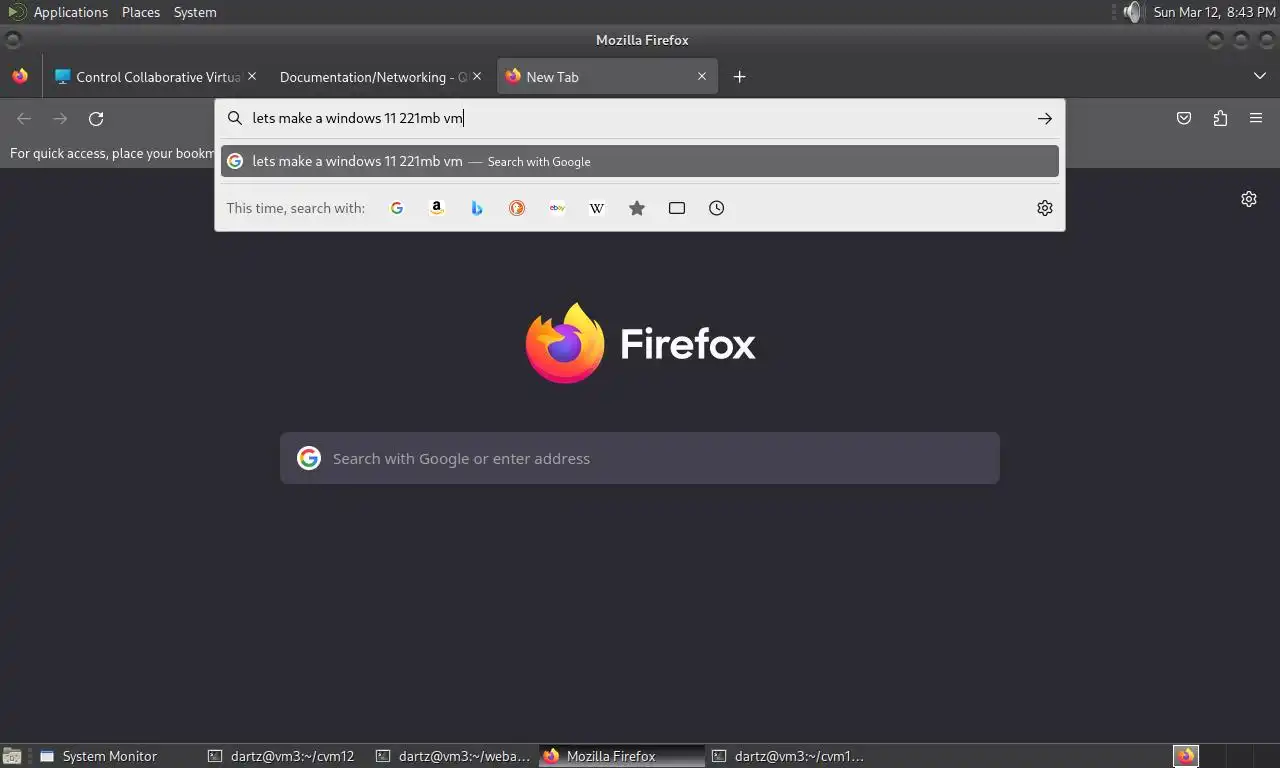
Task: Search history using the clock icon
Action: (x=717, y=208)
